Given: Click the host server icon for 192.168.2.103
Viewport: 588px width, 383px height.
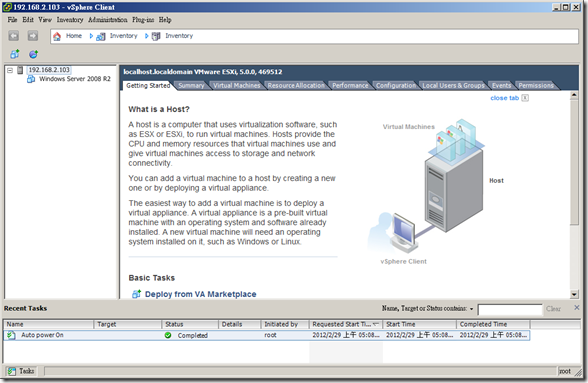Looking at the screenshot, I should 20,70.
